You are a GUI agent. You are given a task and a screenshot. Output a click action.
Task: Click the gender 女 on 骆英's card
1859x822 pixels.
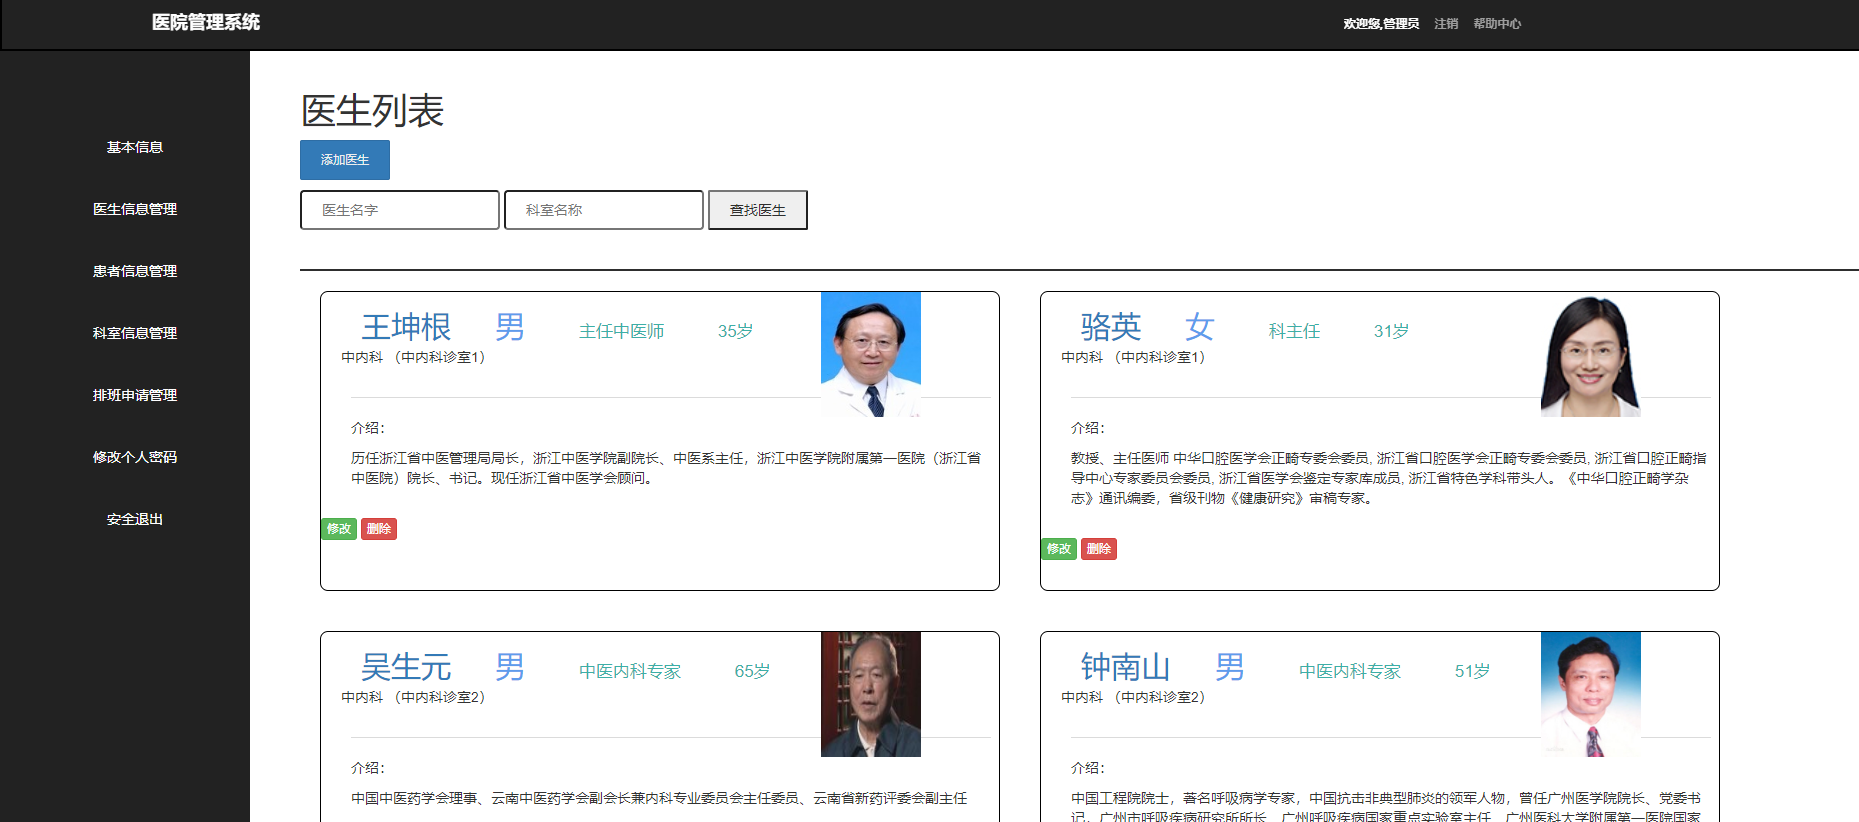click(1200, 327)
